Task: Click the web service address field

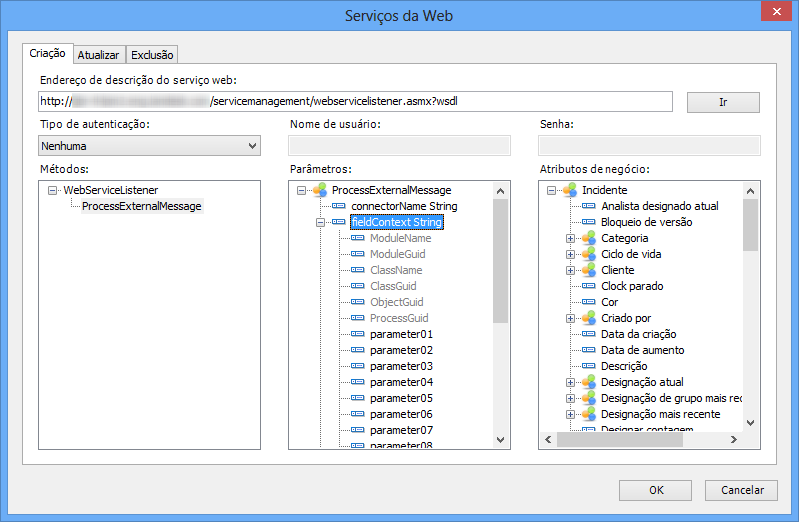Action: click(354, 101)
